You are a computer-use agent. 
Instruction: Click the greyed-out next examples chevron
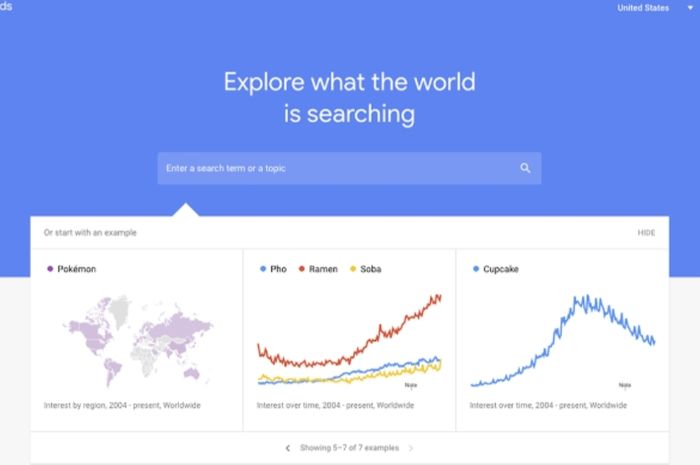411,448
